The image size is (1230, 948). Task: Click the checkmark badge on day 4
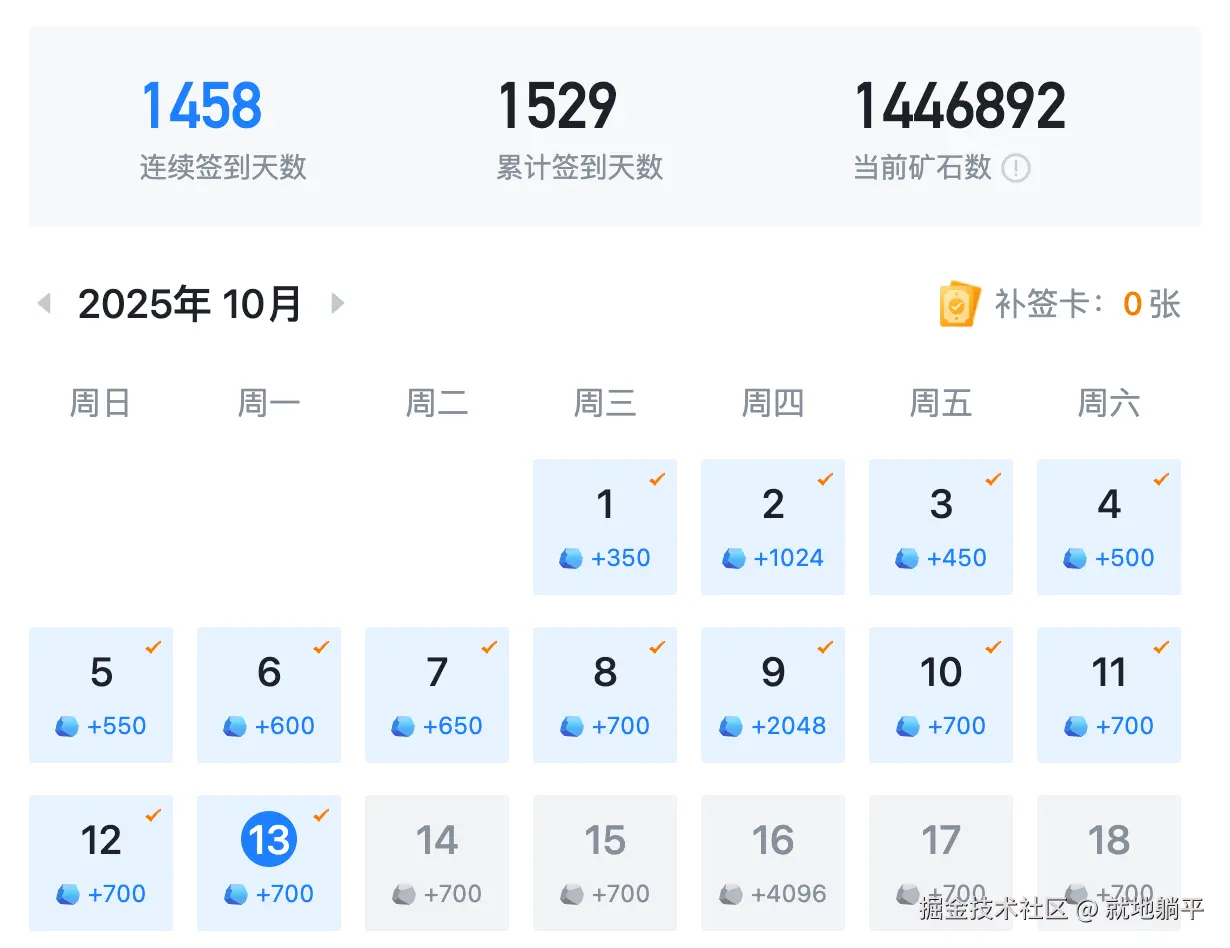[x=1160, y=480]
